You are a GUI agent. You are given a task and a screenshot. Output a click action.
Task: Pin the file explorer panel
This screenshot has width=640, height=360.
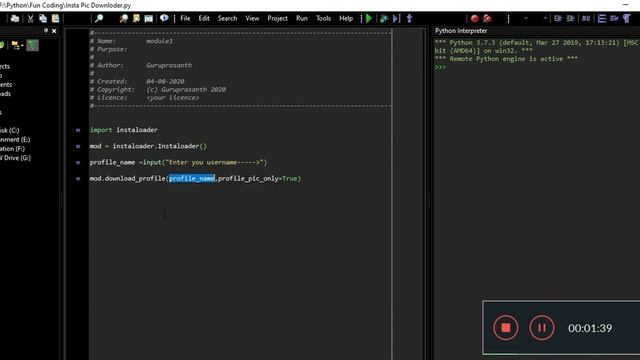46,31
